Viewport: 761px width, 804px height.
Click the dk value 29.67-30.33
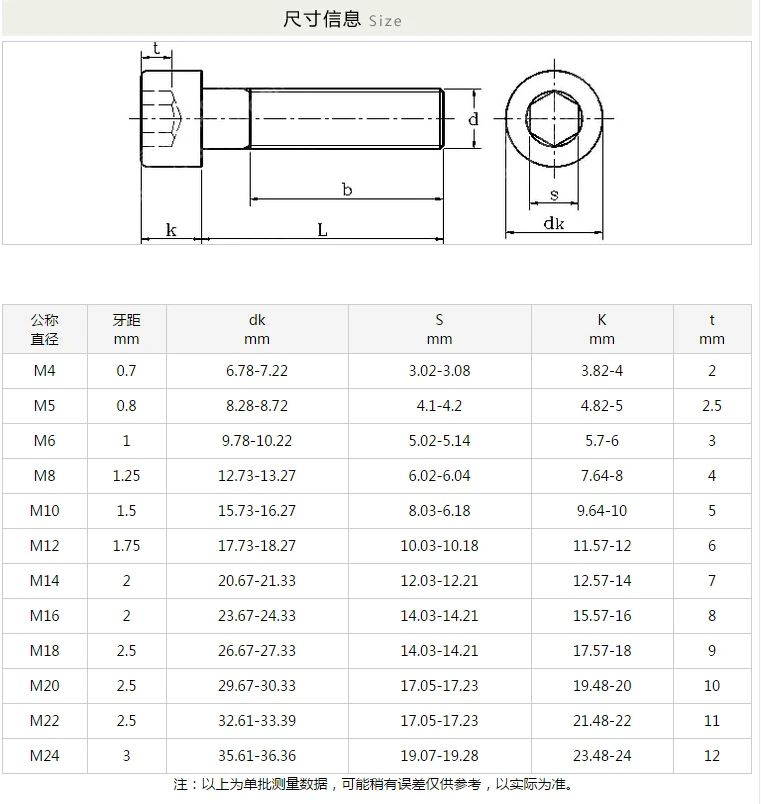click(x=257, y=686)
